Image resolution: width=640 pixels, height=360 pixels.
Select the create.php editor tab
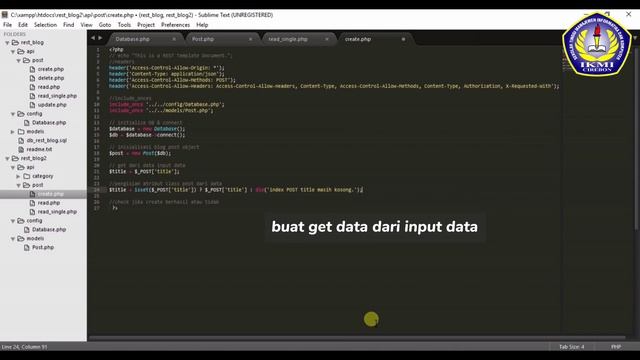click(358, 39)
